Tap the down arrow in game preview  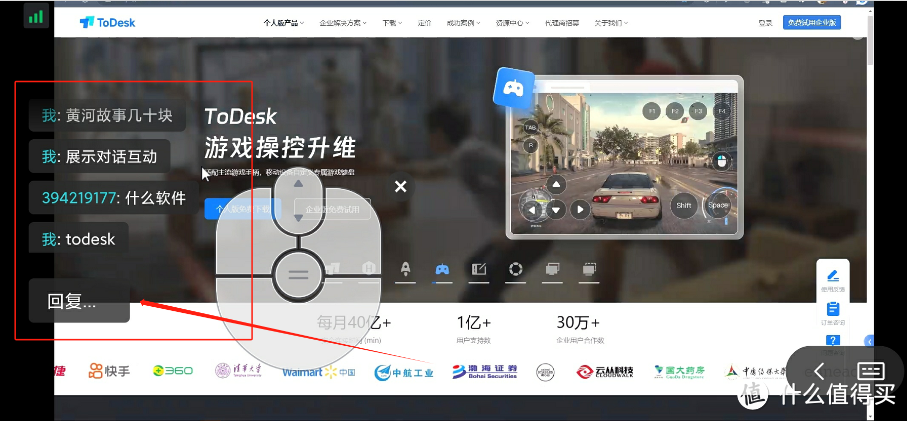click(556, 209)
